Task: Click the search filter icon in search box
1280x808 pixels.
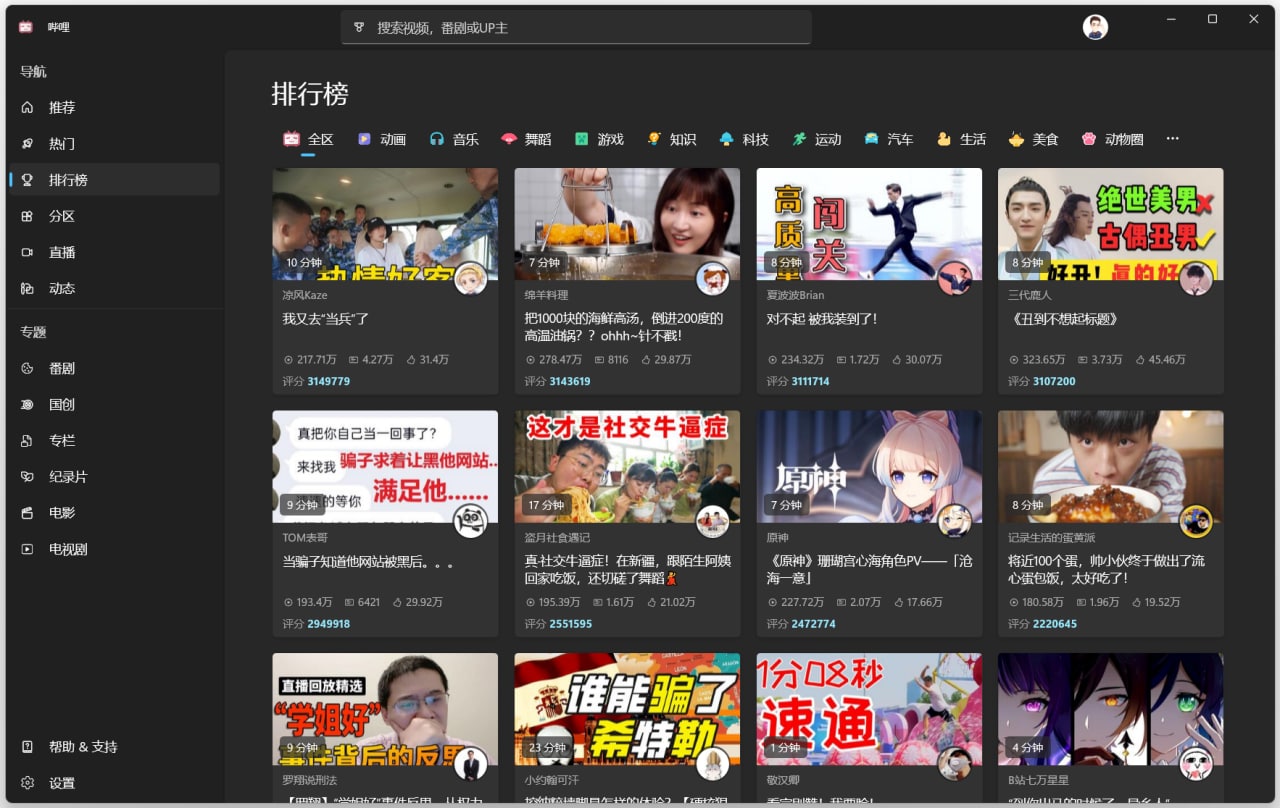Action: point(359,28)
